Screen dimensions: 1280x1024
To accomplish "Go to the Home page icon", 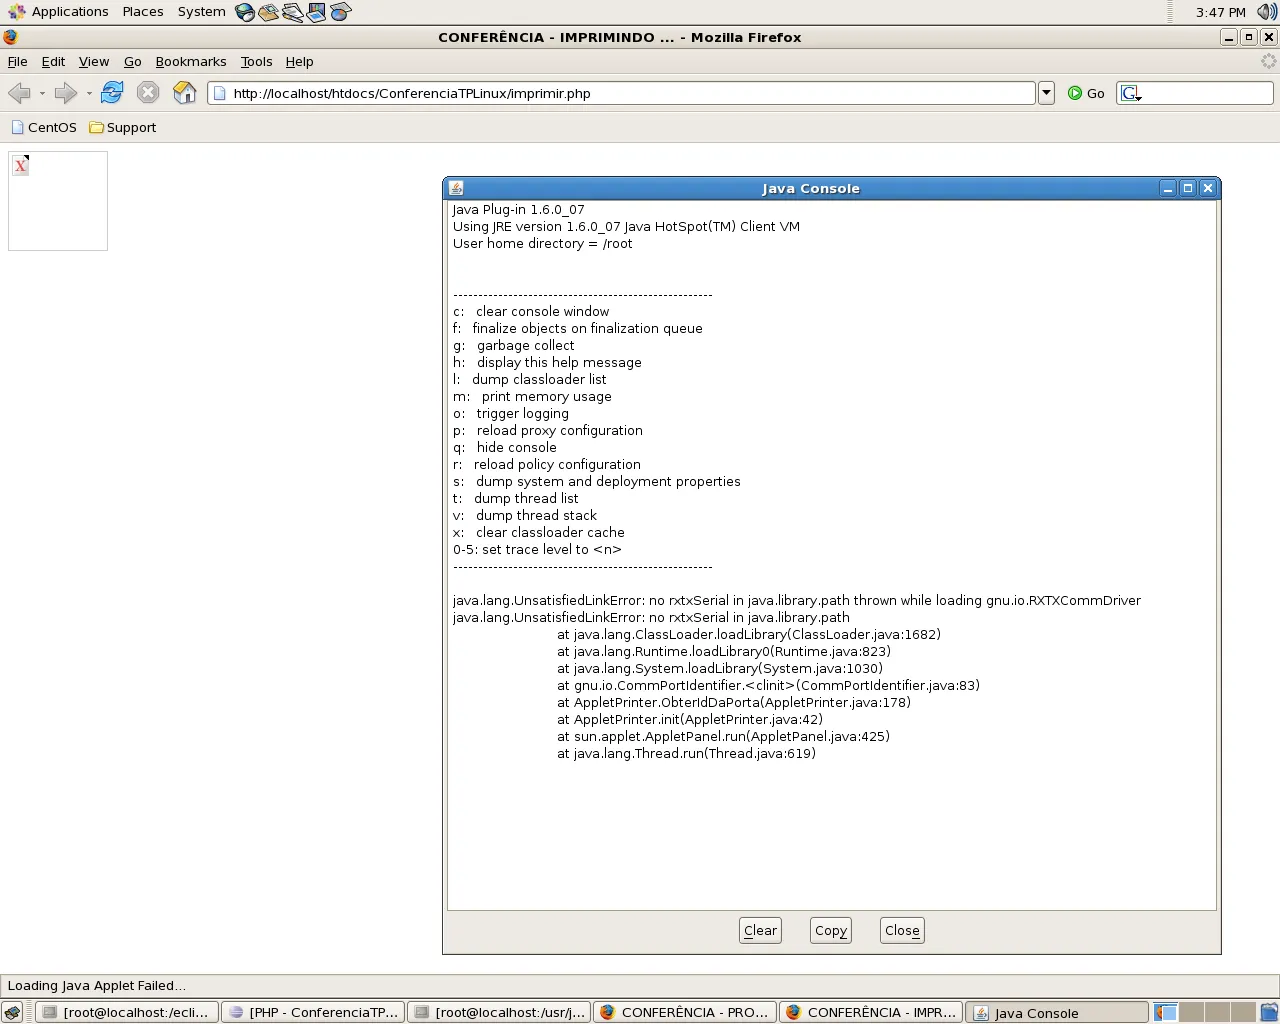I will click(x=185, y=93).
